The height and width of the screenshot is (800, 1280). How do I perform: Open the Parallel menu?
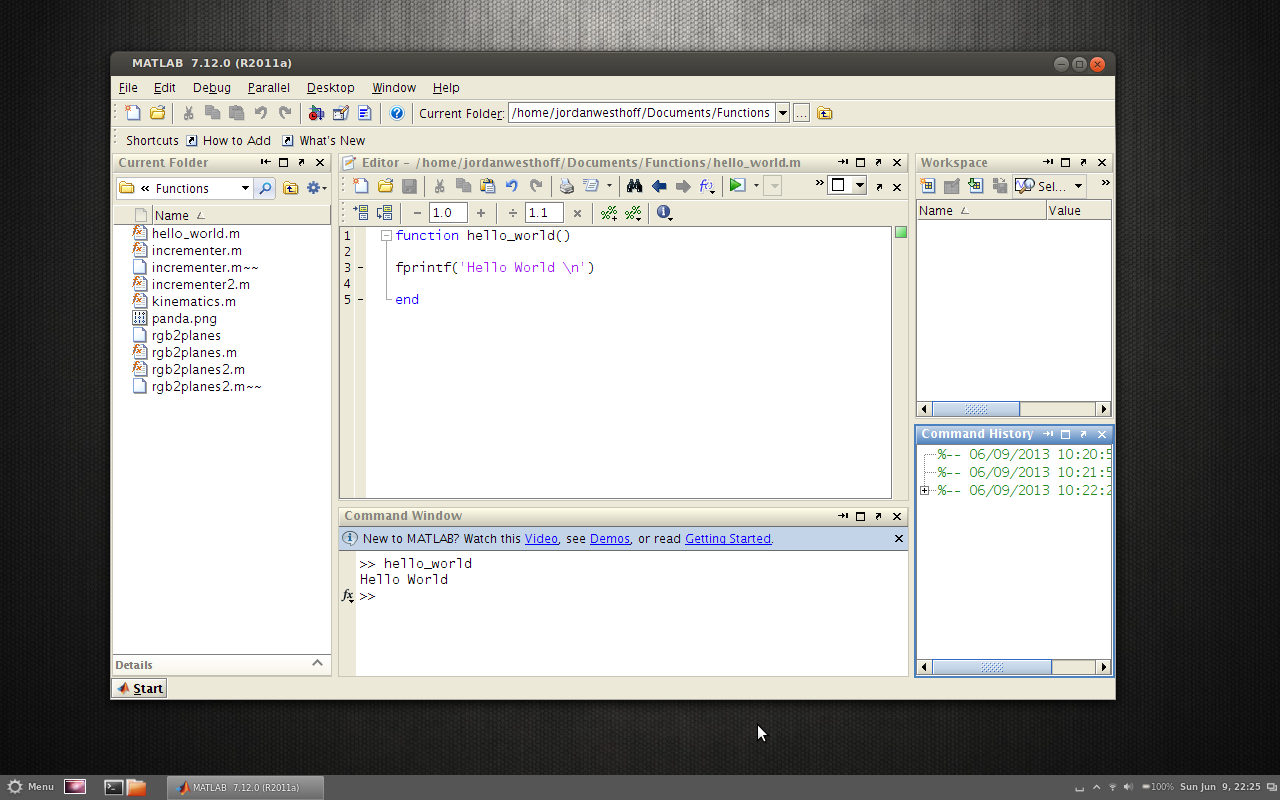(x=269, y=88)
